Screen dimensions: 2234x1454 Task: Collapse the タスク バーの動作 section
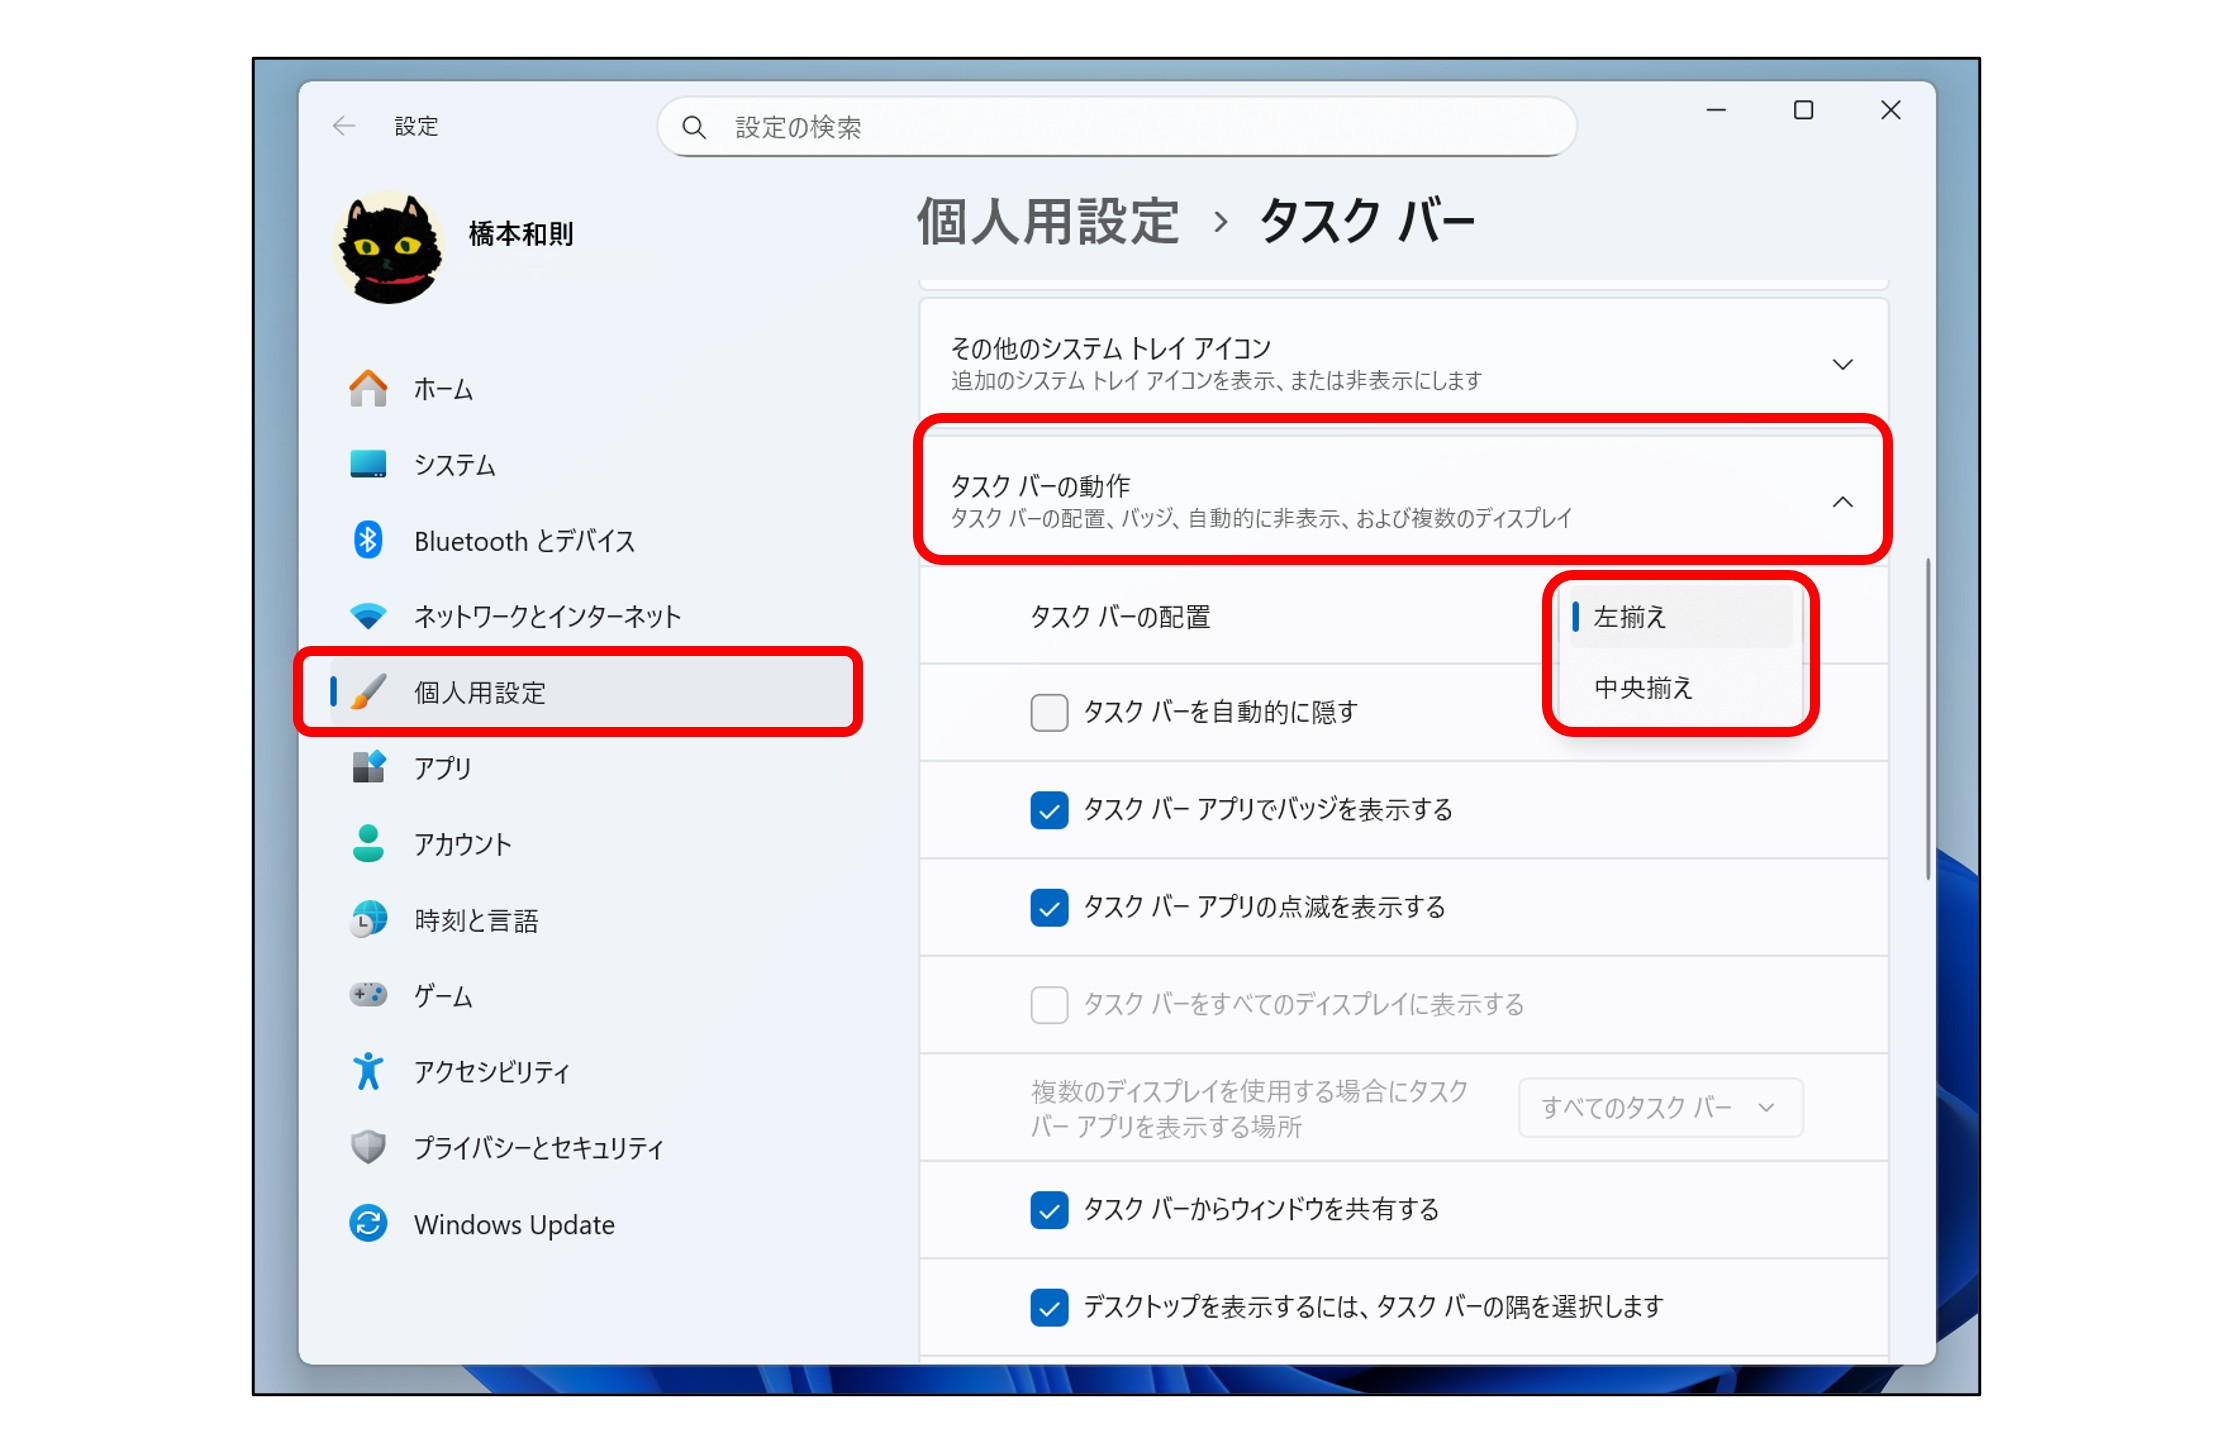[x=1841, y=502]
